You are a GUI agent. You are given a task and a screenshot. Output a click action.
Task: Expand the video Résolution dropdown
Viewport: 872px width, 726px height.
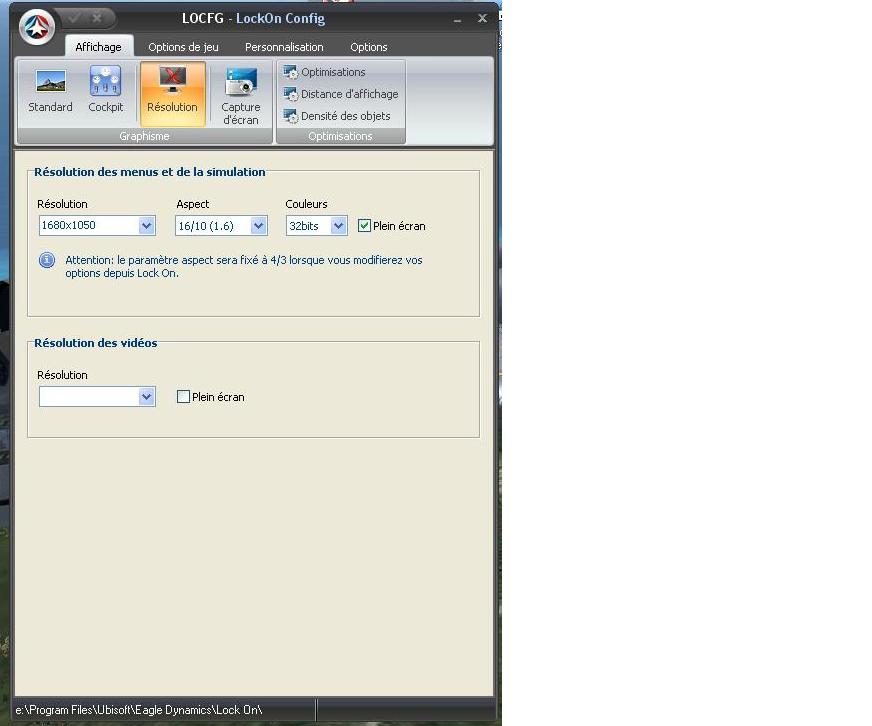pyautogui.click(x=147, y=397)
